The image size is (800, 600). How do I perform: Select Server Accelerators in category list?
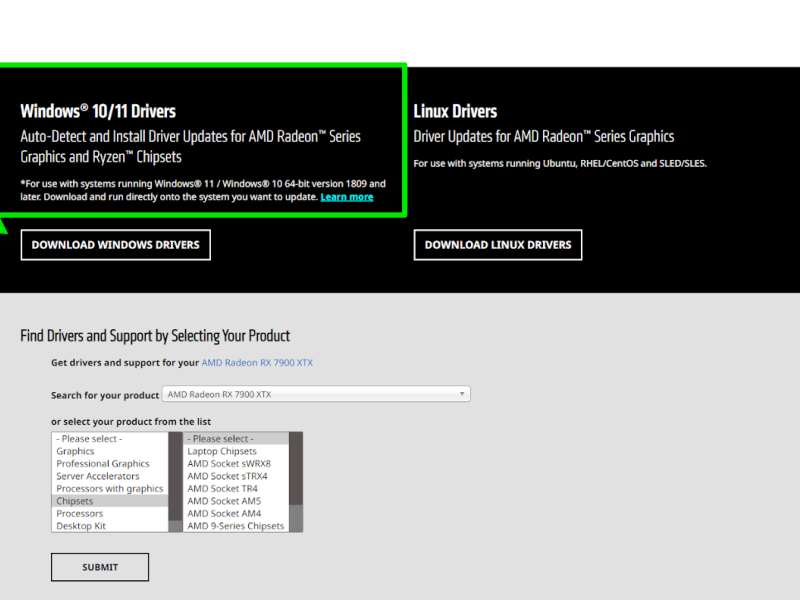[110, 476]
